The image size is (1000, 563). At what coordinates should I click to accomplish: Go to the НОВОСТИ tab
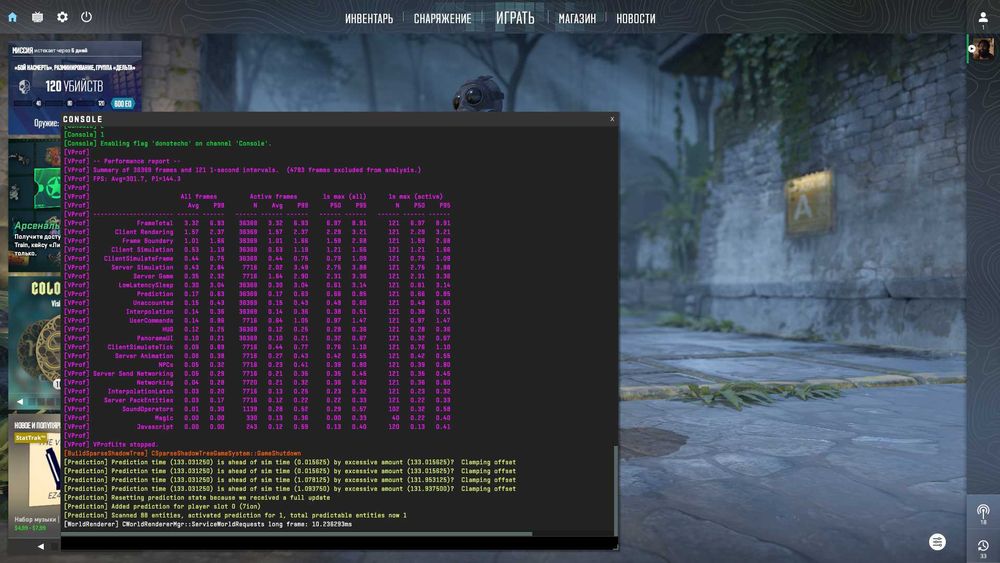coord(635,18)
